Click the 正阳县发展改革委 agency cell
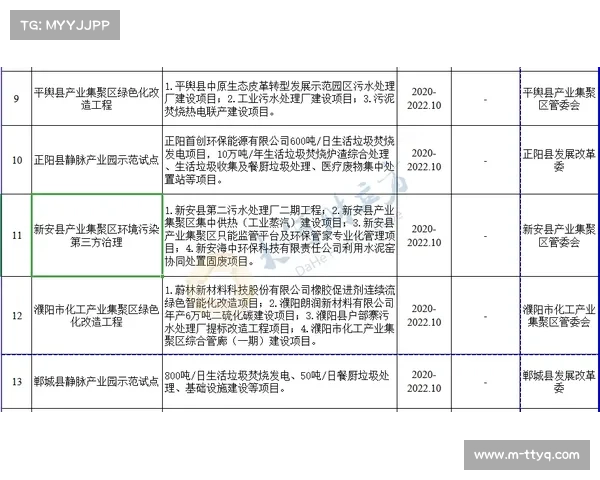 coord(556,160)
